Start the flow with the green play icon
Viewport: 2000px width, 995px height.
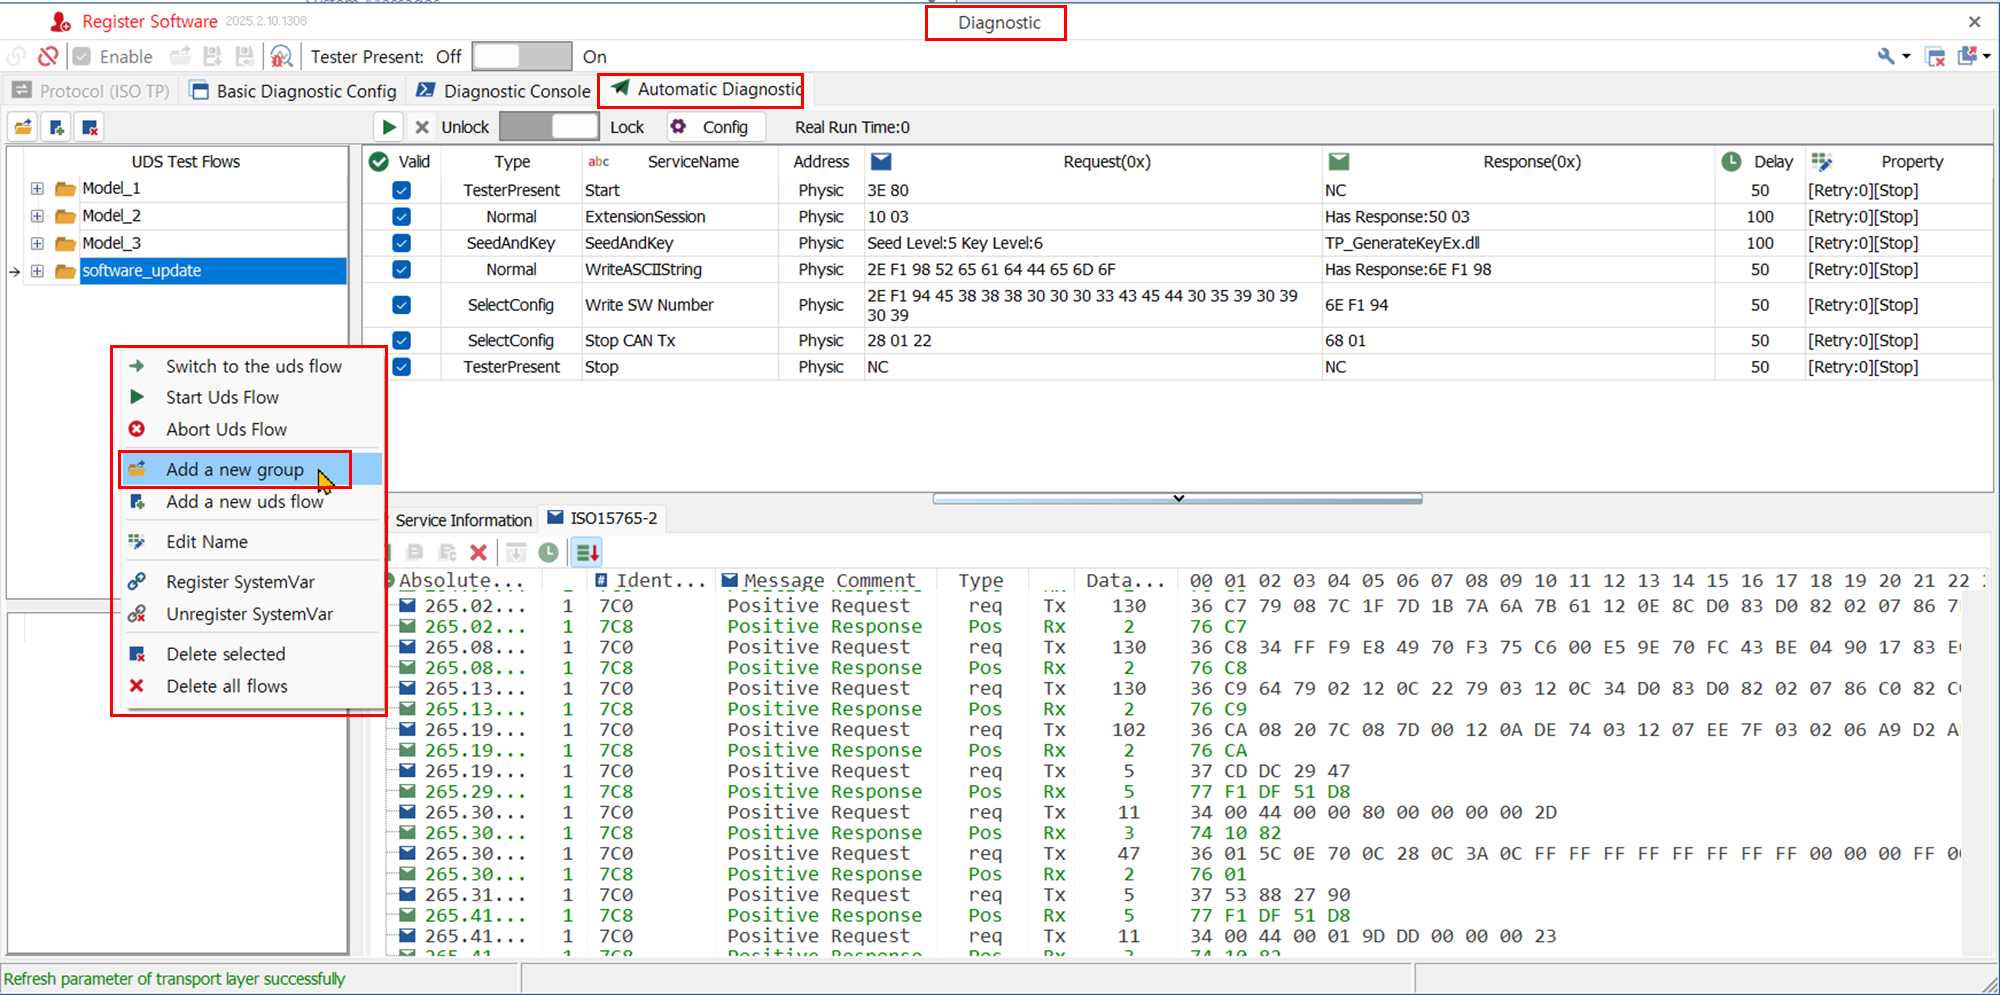388,127
